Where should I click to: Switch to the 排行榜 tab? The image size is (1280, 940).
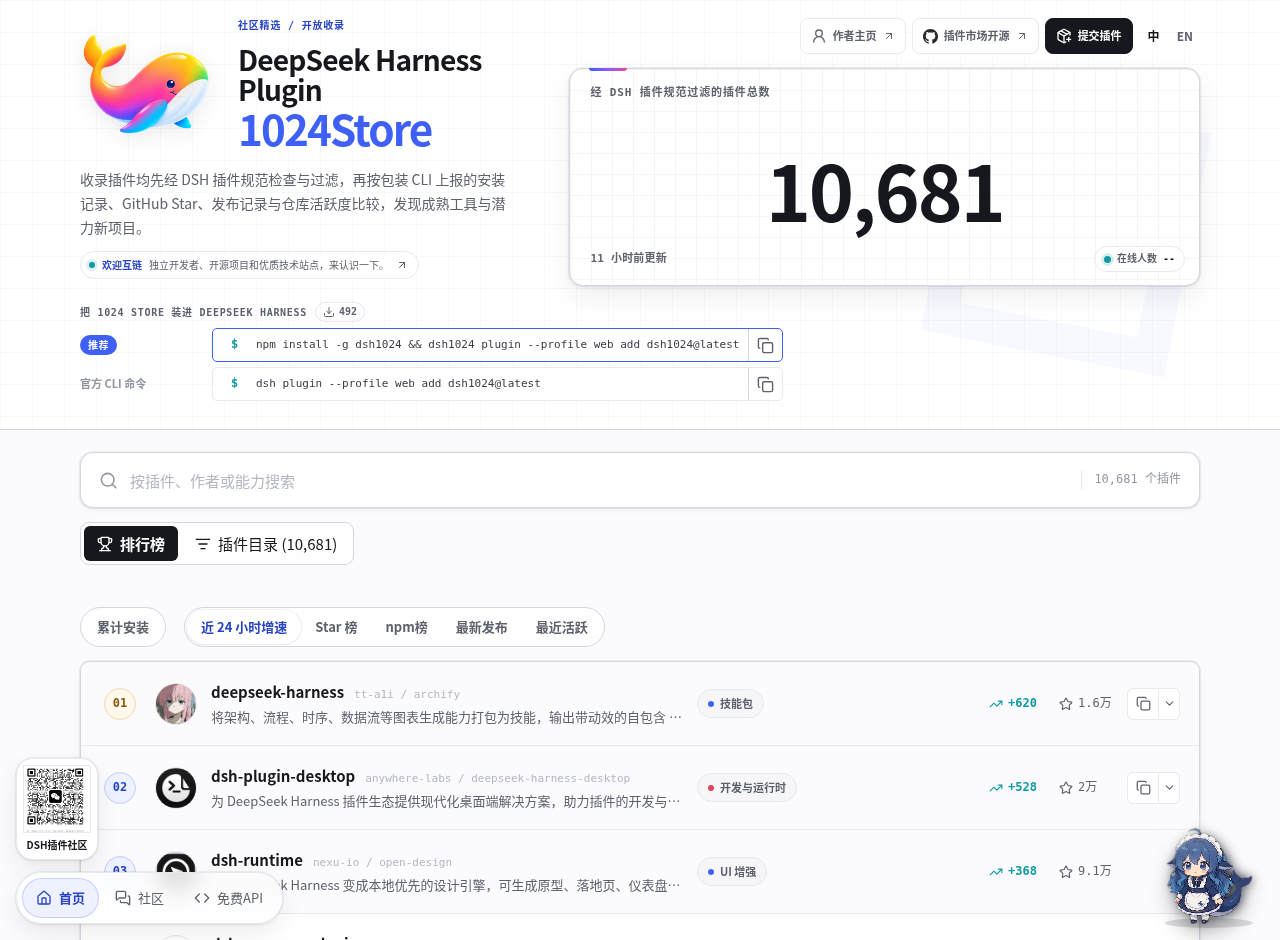click(x=131, y=544)
